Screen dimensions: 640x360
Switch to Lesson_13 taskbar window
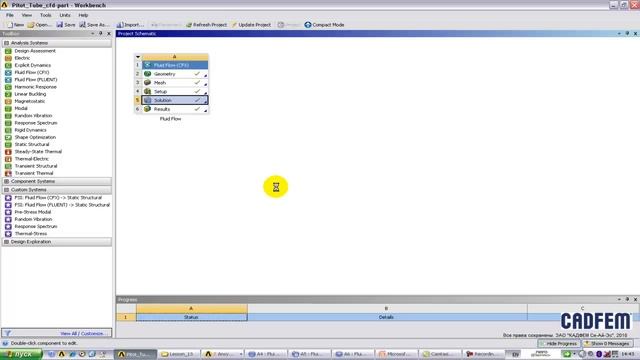(178, 354)
